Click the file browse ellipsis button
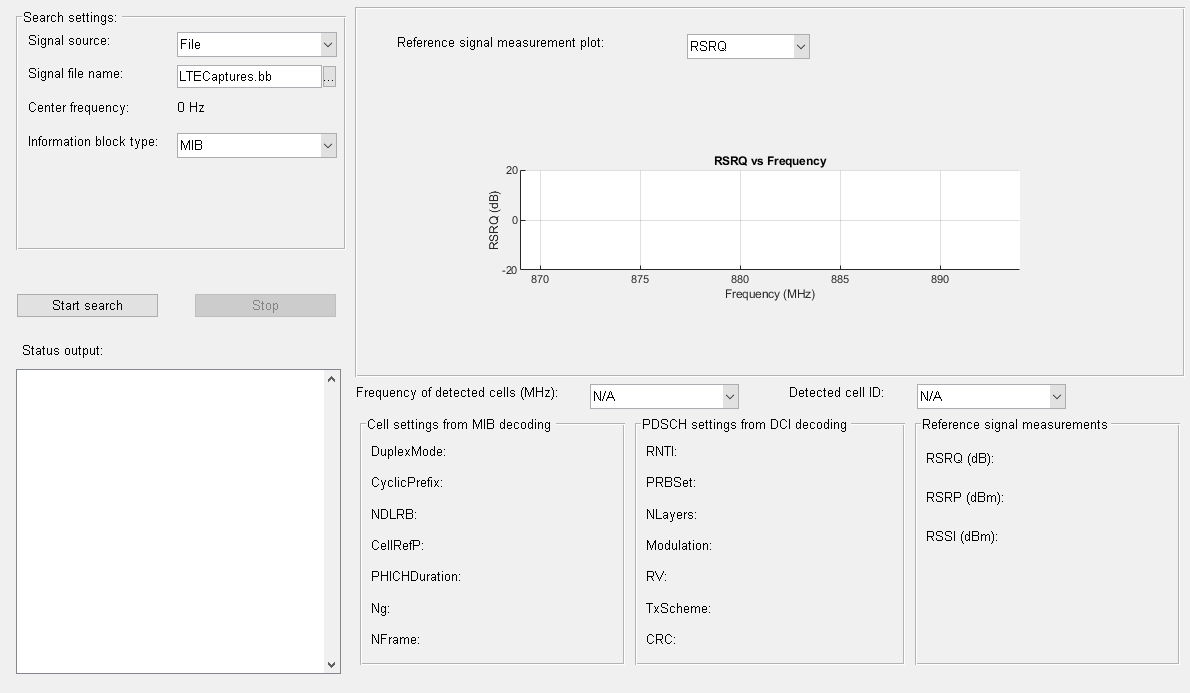This screenshot has width=1190, height=693. click(x=329, y=77)
